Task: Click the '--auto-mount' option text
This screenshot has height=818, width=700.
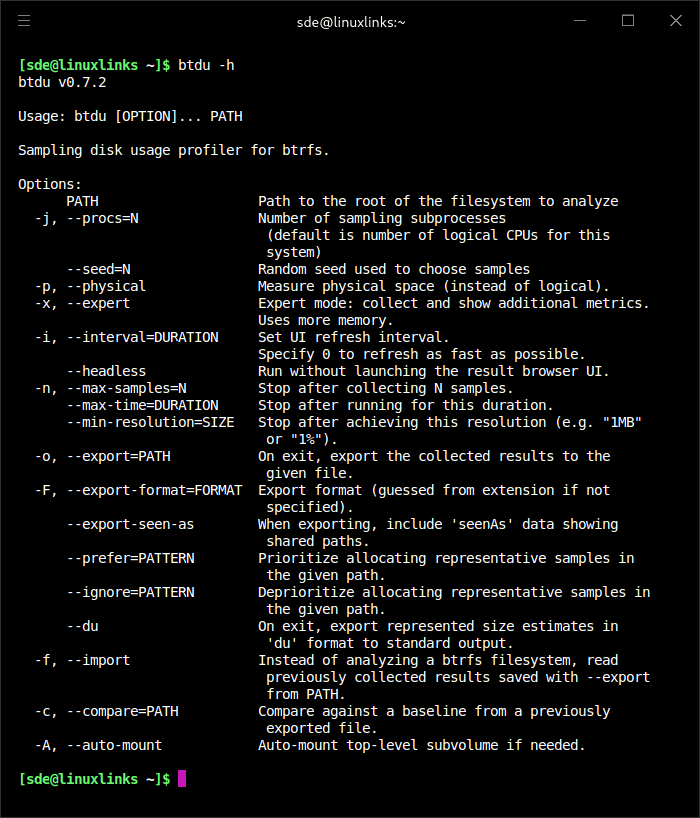Action: tap(114, 745)
